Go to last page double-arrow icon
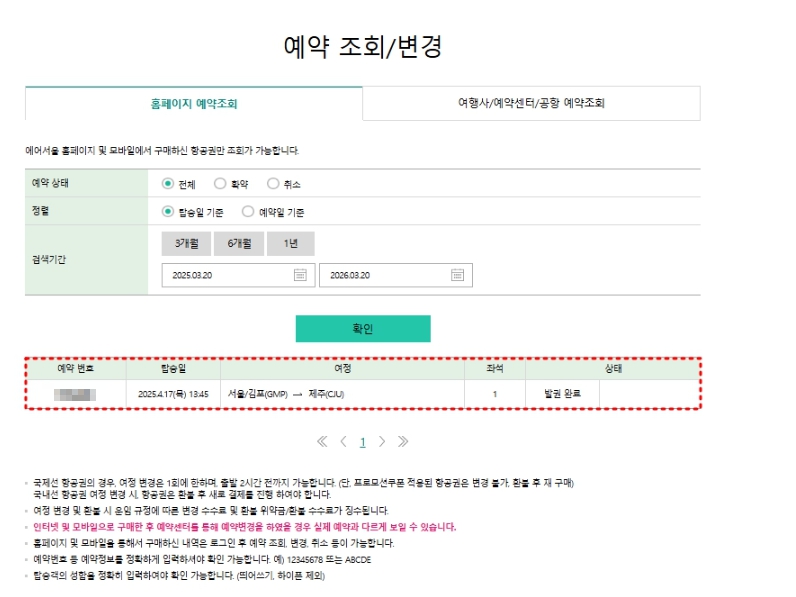The width and height of the screenshot is (796, 597). [x=403, y=442]
